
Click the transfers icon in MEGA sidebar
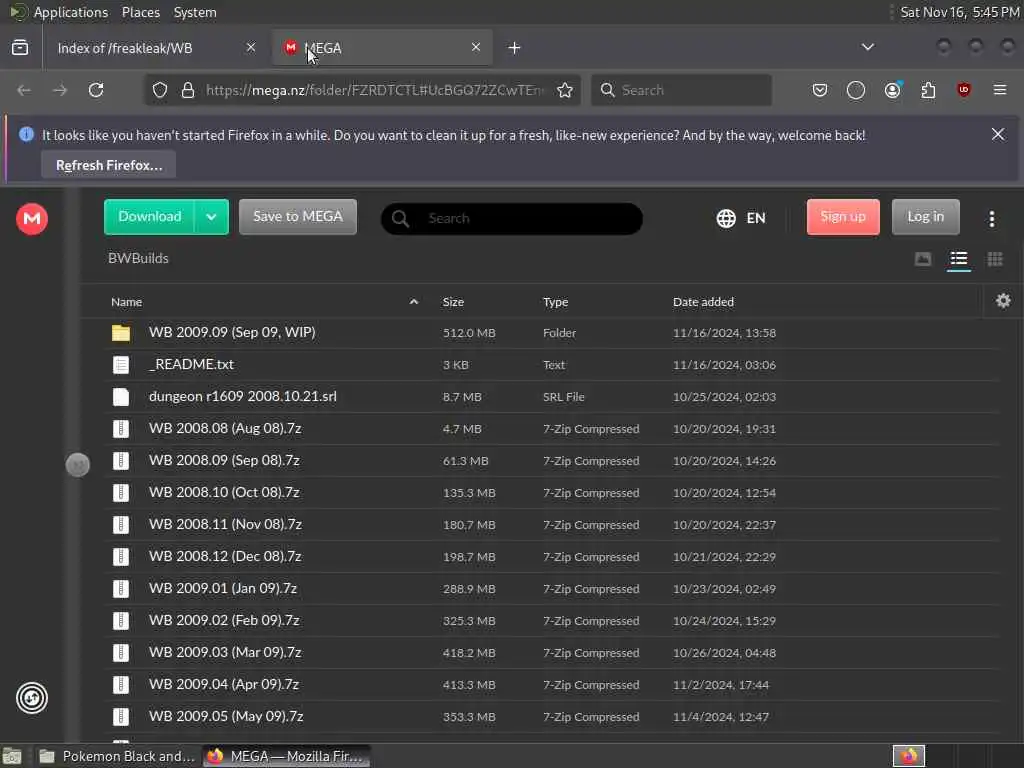32,697
